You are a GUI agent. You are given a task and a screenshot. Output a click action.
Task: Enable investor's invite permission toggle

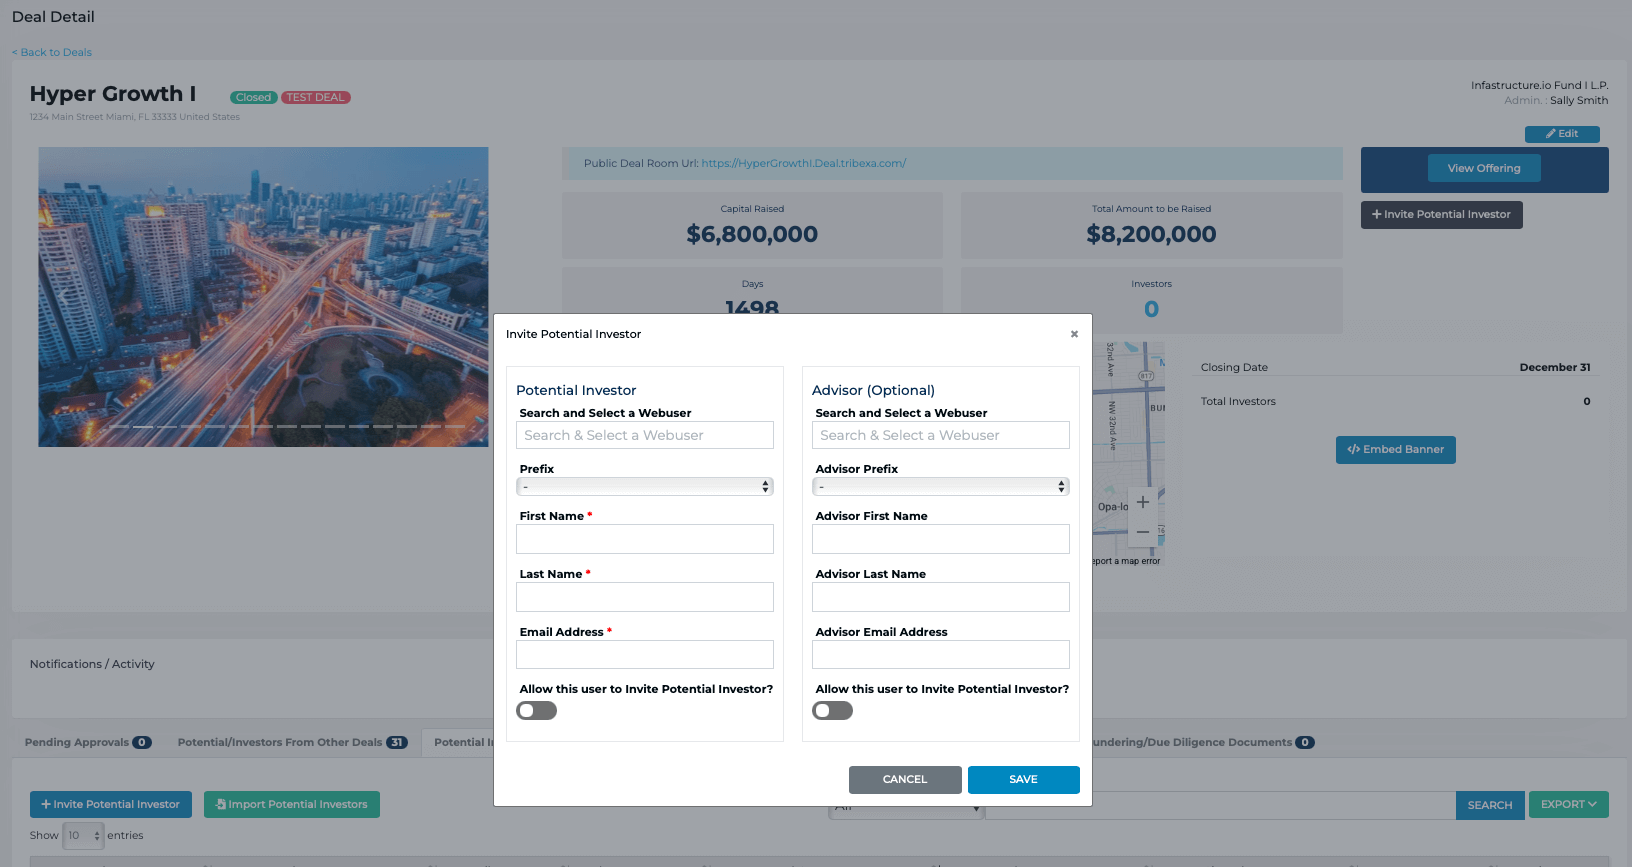point(537,711)
